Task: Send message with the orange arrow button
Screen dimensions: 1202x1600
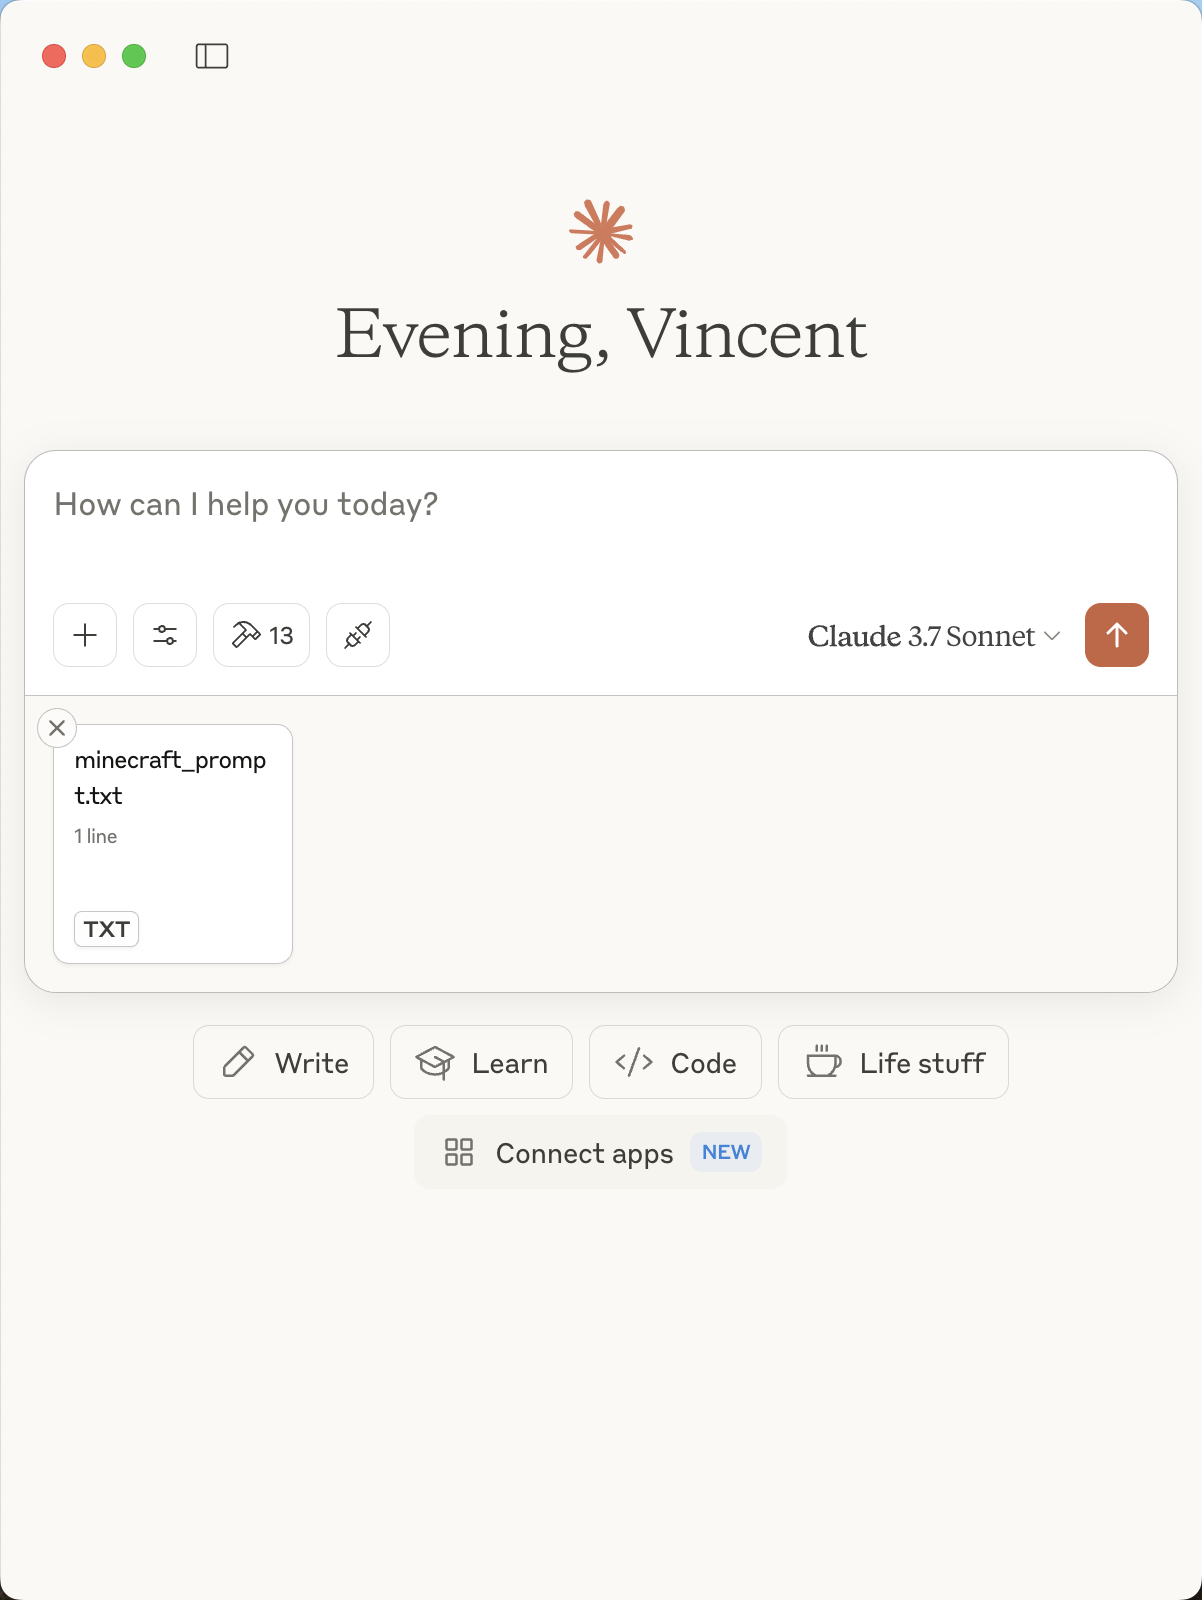Action: point(1117,635)
